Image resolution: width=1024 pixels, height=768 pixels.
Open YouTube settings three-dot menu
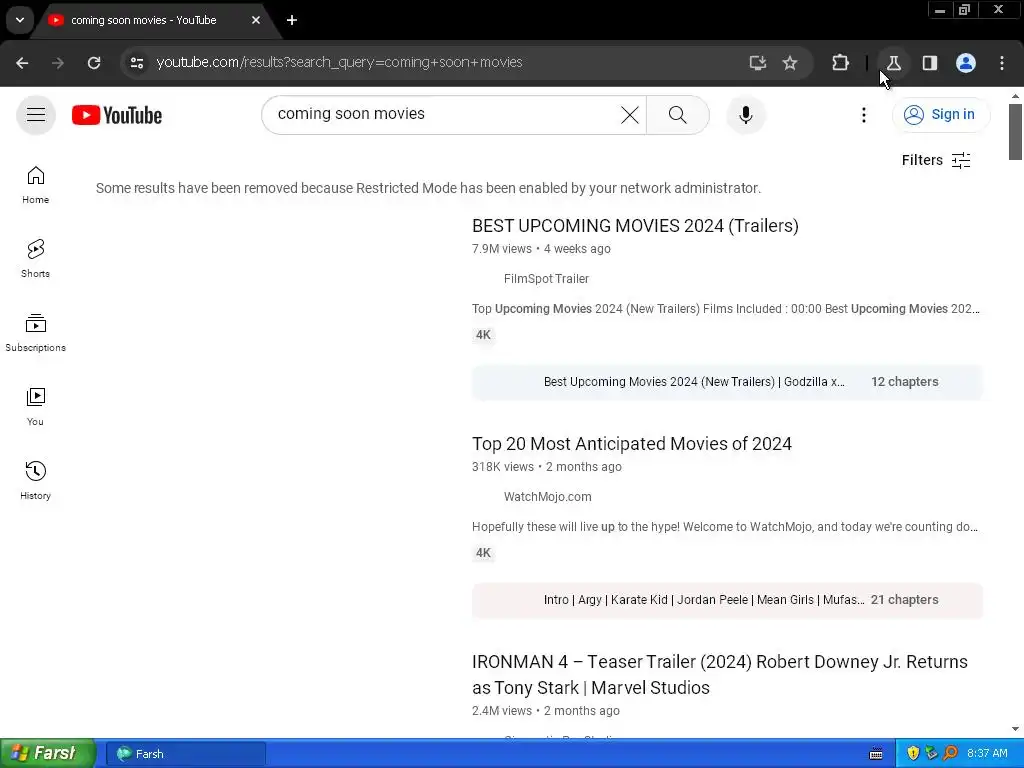(864, 115)
